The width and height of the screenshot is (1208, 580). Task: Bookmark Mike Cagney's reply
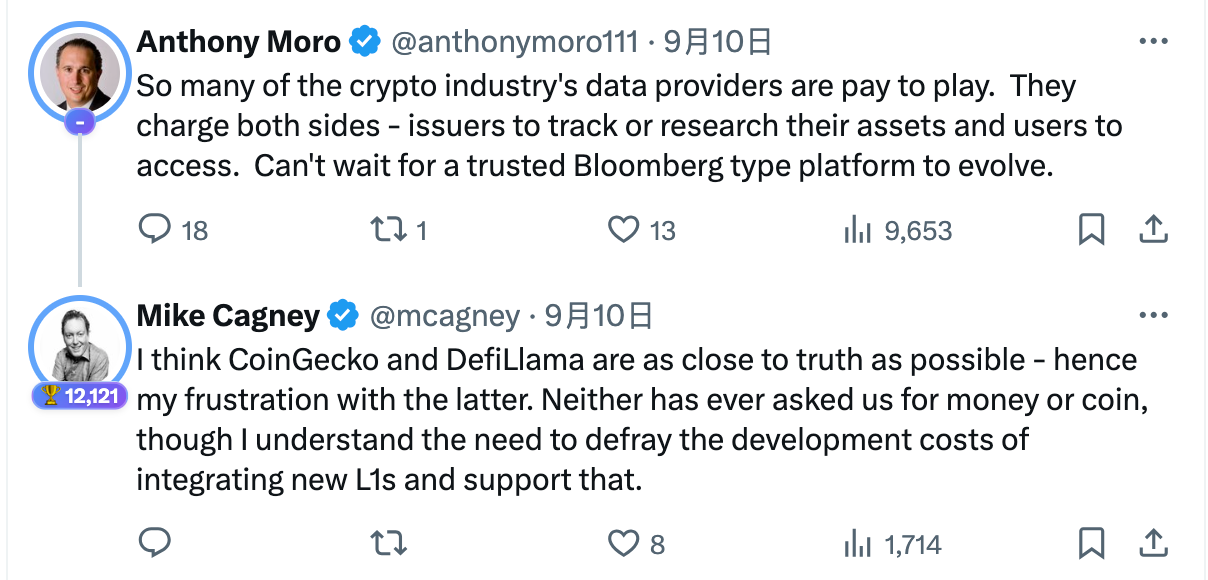[1092, 545]
